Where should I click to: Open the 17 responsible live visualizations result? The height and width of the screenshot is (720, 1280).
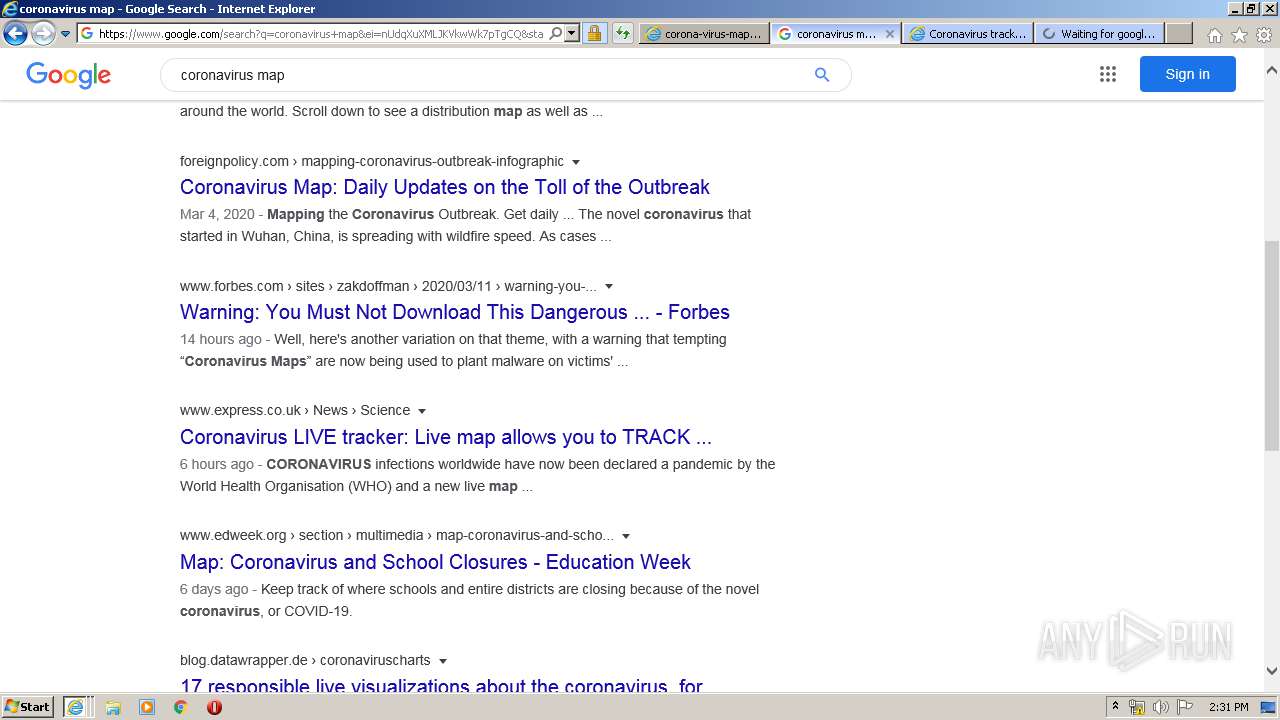pyautogui.click(x=441, y=687)
